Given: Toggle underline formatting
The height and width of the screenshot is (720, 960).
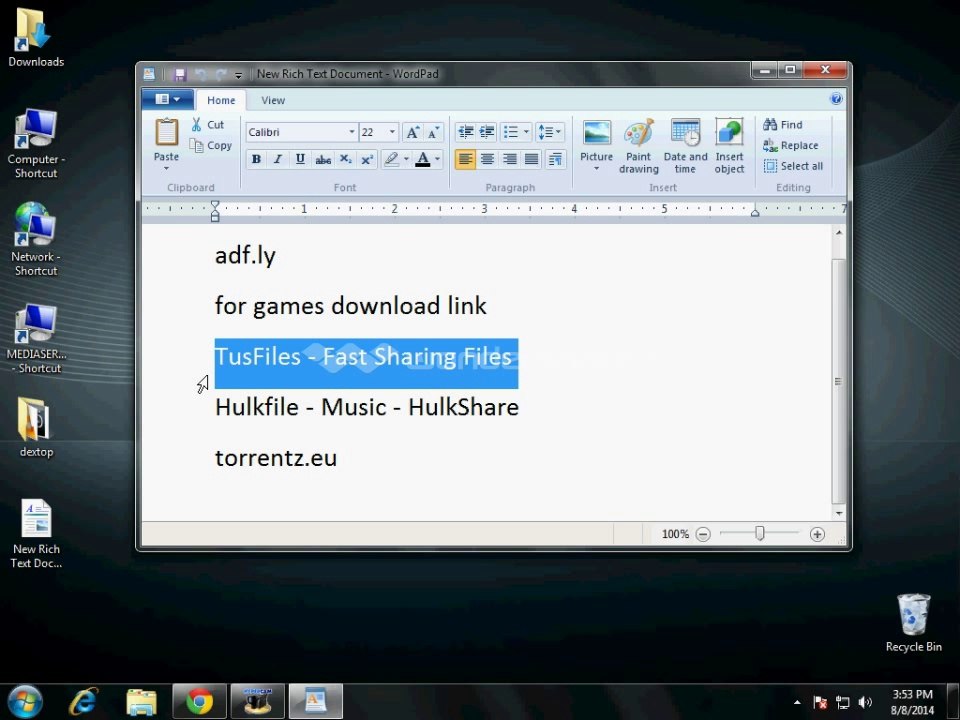Looking at the screenshot, I should tap(300, 159).
